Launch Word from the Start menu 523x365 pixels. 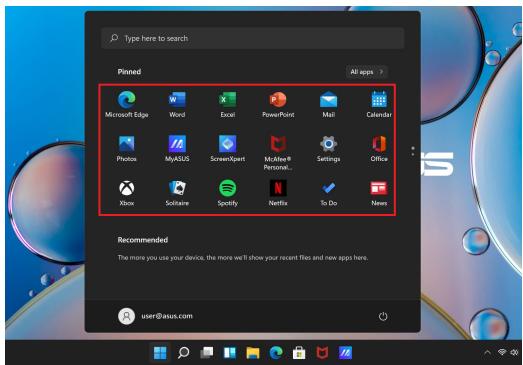coord(177,104)
